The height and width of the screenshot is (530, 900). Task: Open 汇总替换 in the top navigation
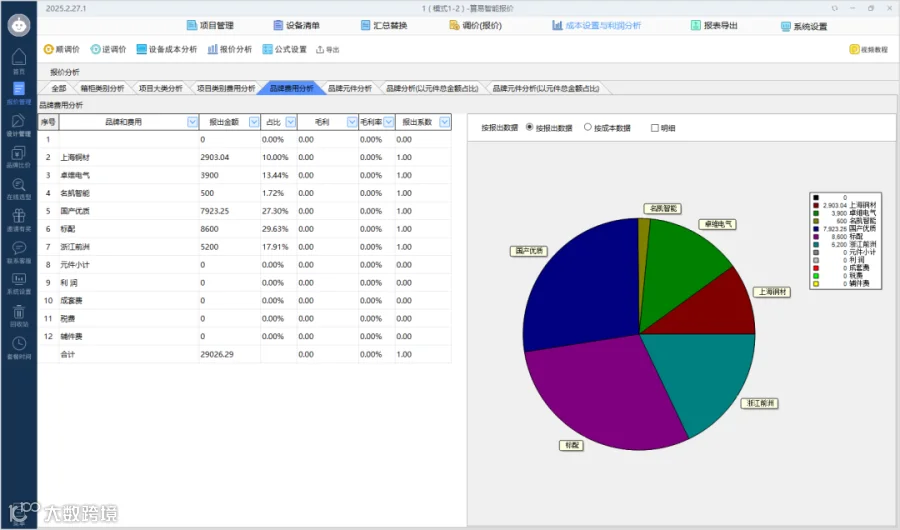point(383,25)
